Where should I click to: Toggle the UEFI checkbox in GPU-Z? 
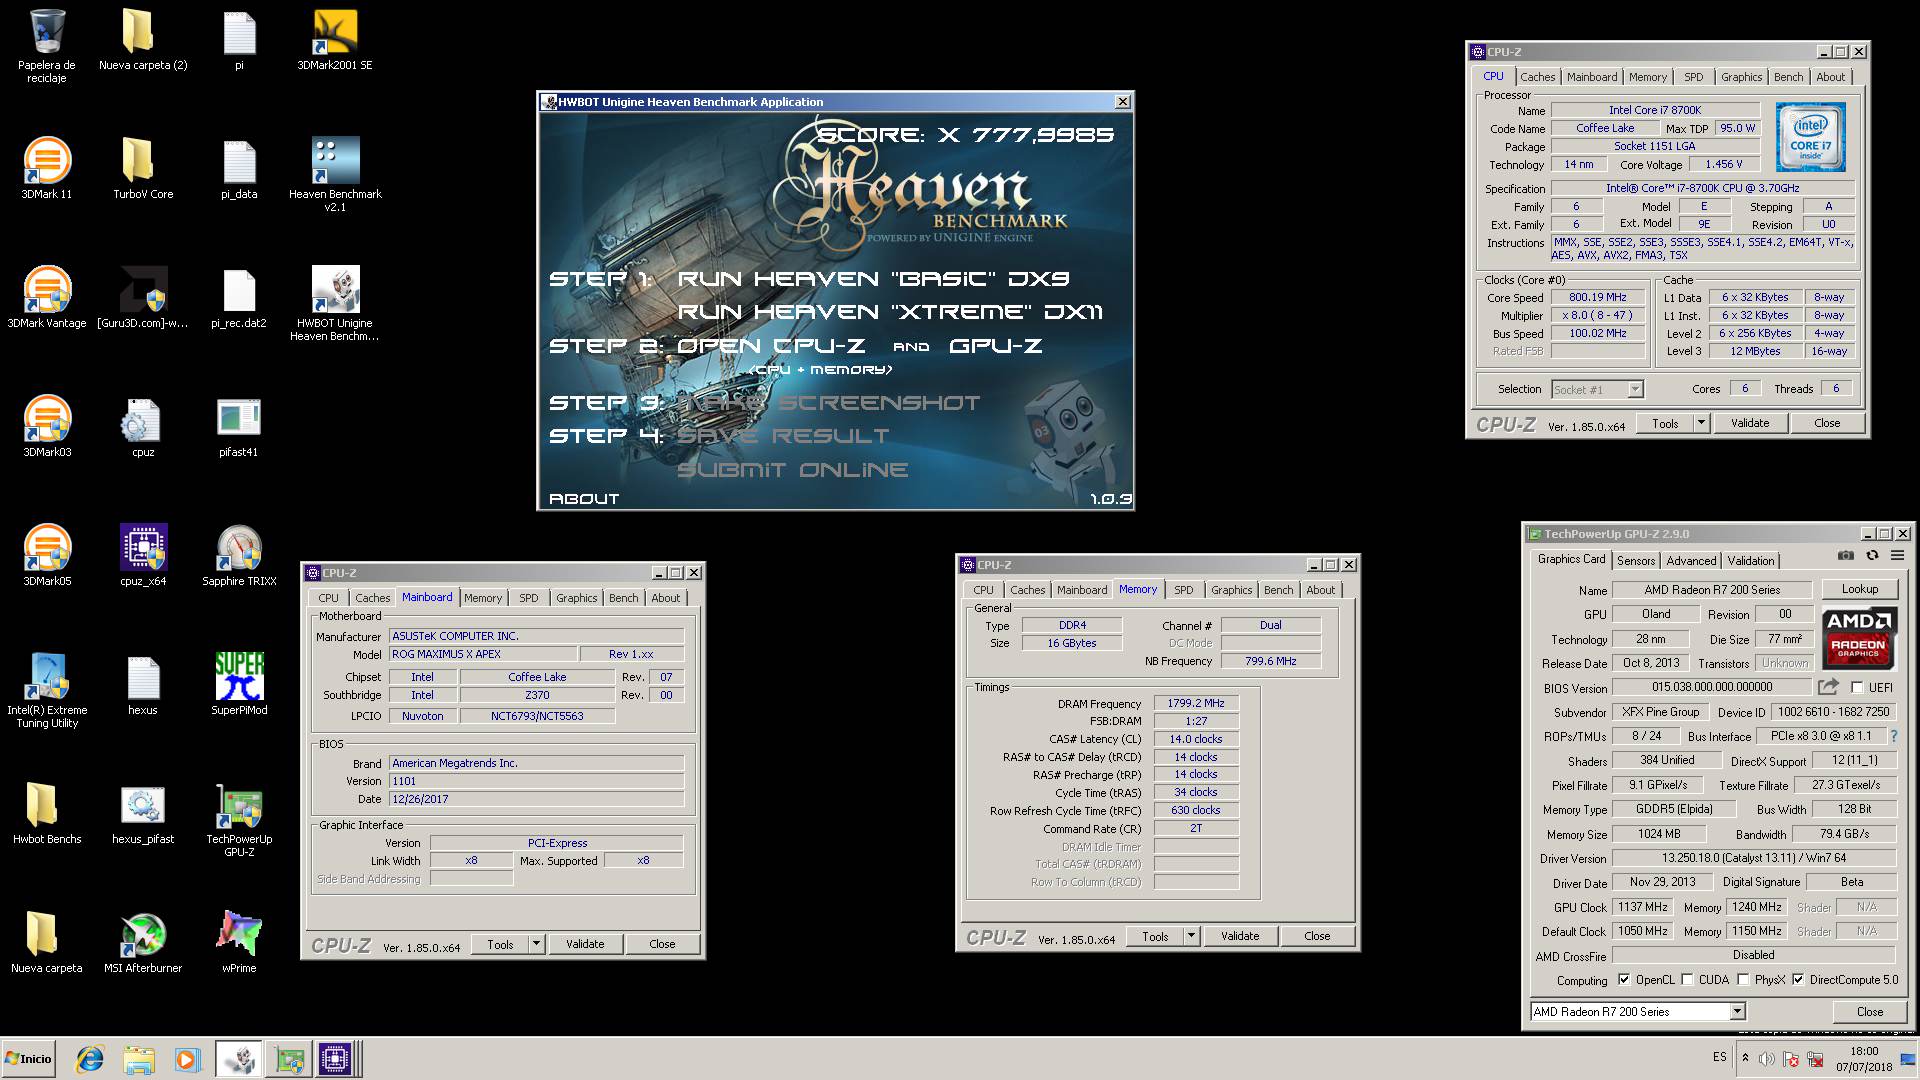point(1857,687)
